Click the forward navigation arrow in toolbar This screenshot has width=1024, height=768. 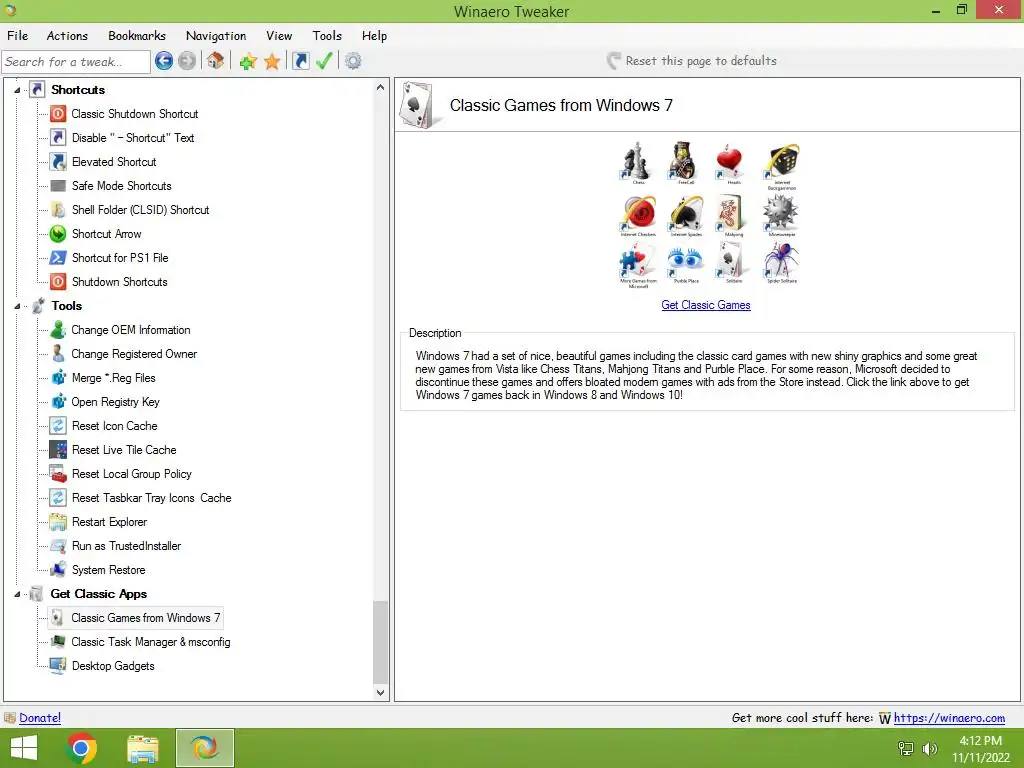[187, 61]
